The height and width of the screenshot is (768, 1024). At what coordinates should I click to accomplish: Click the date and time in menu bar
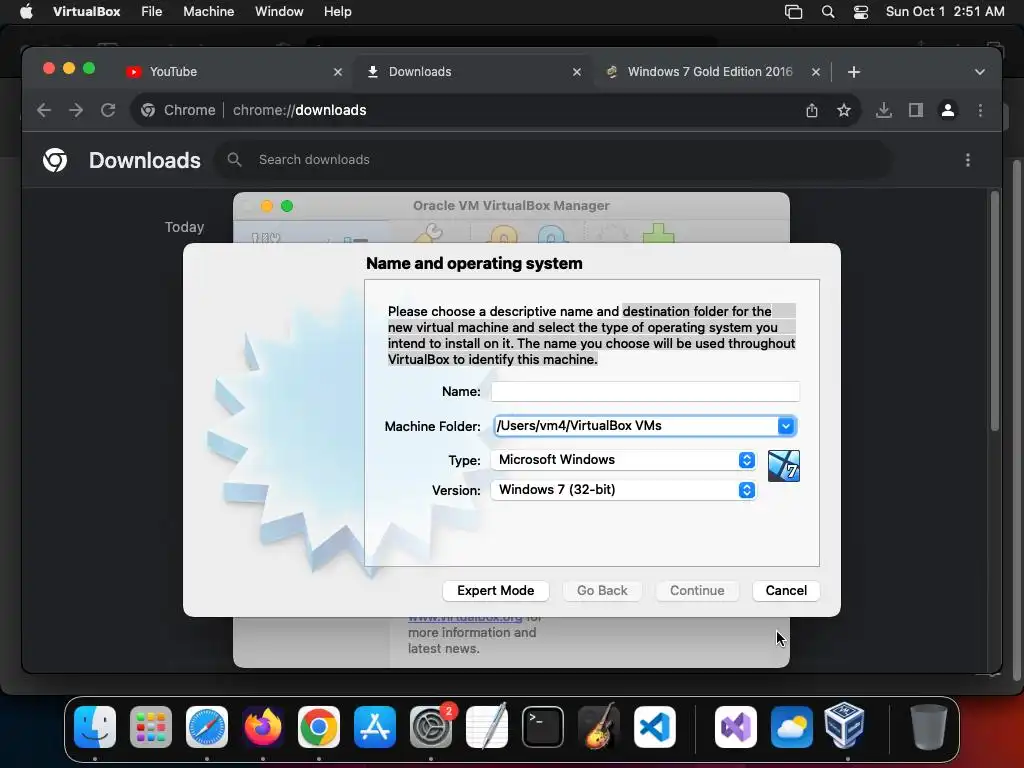(x=944, y=12)
